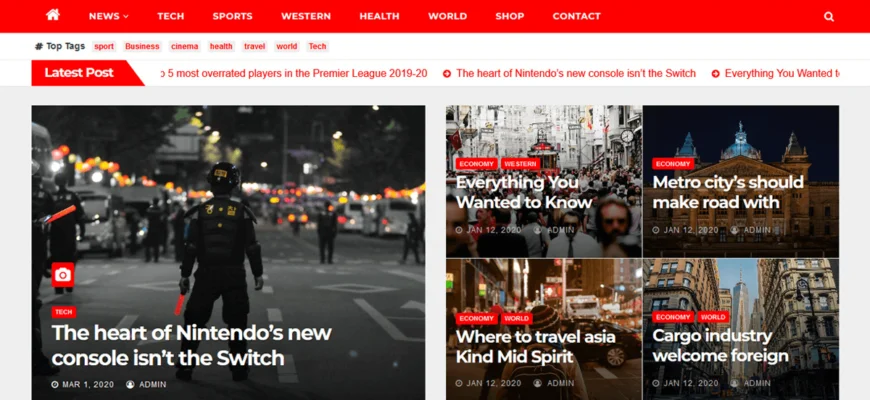Select the cinema tag
The width and height of the screenshot is (870, 400).
185,47
